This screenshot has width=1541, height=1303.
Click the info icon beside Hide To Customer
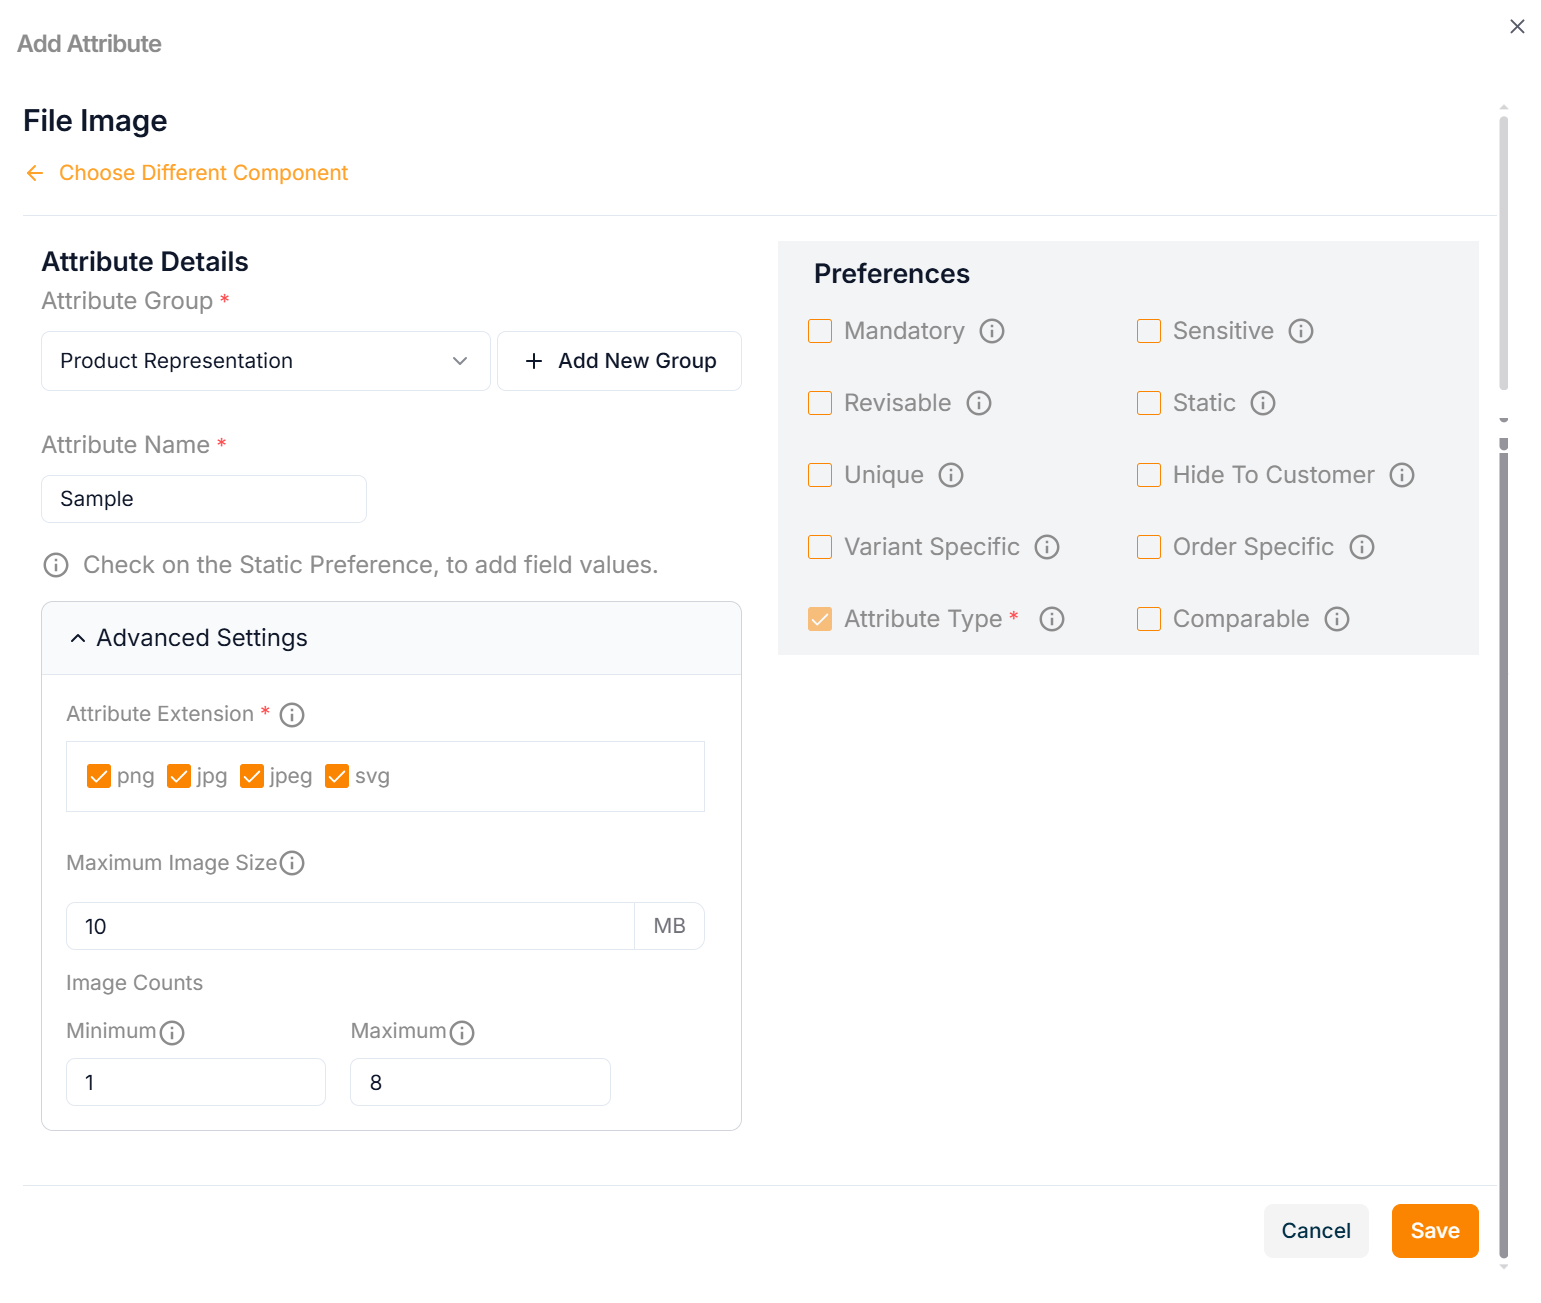pyautogui.click(x=1401, y=475)
